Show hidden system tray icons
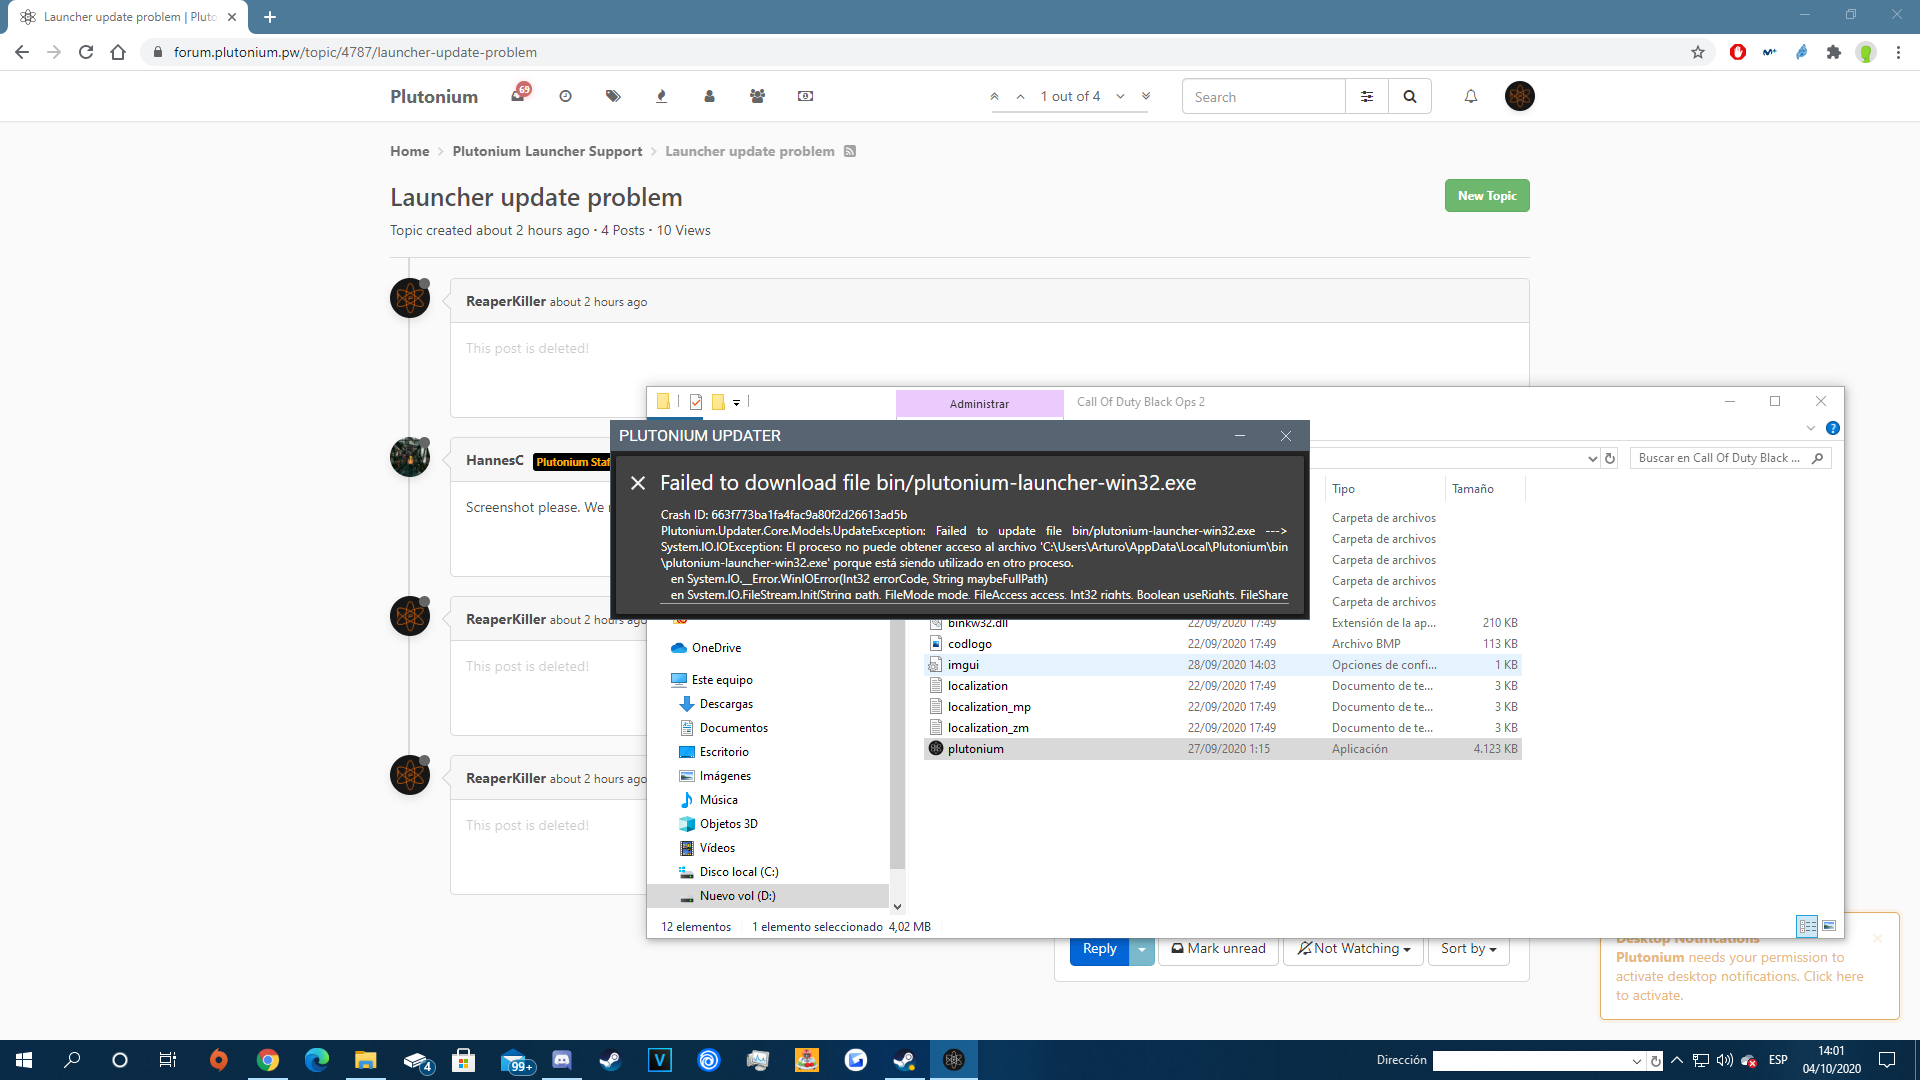Image resolution: width=1920 pixels, height=1080 pixels. (x=1677, y=1060)
